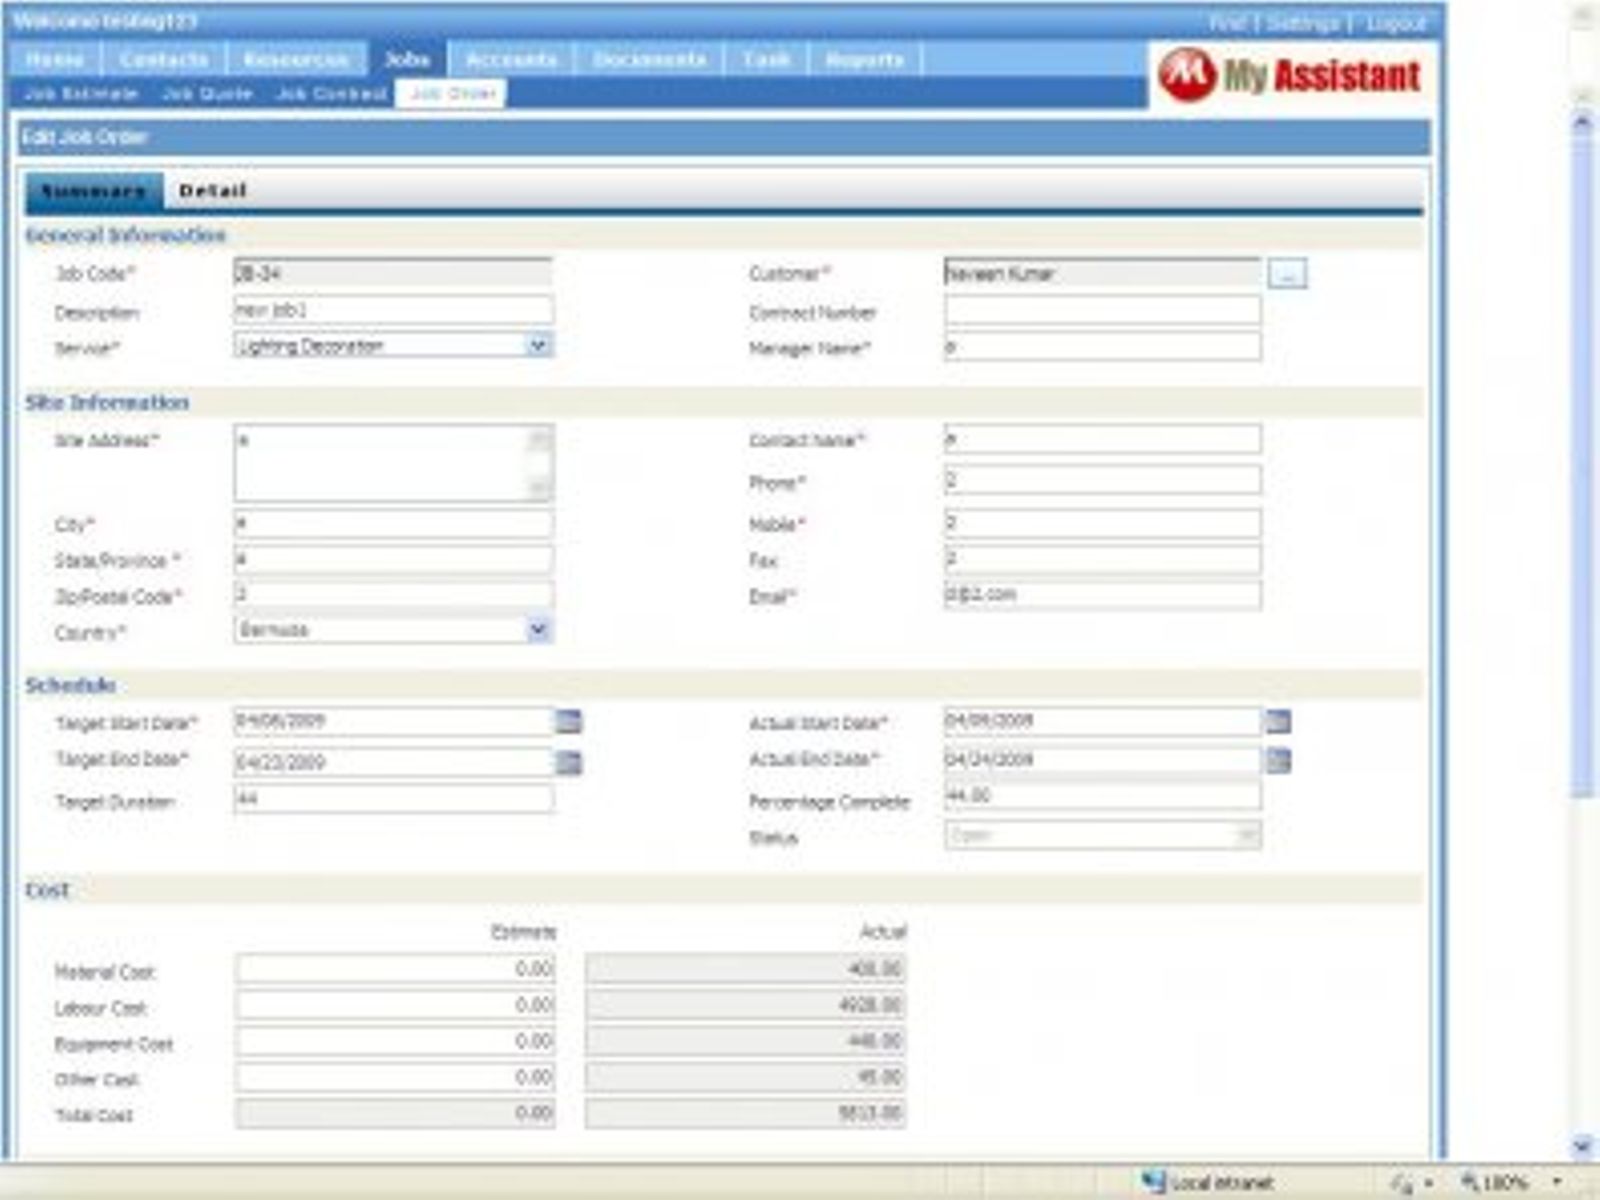Click the "Site Information" section heading

click(107, 402)
